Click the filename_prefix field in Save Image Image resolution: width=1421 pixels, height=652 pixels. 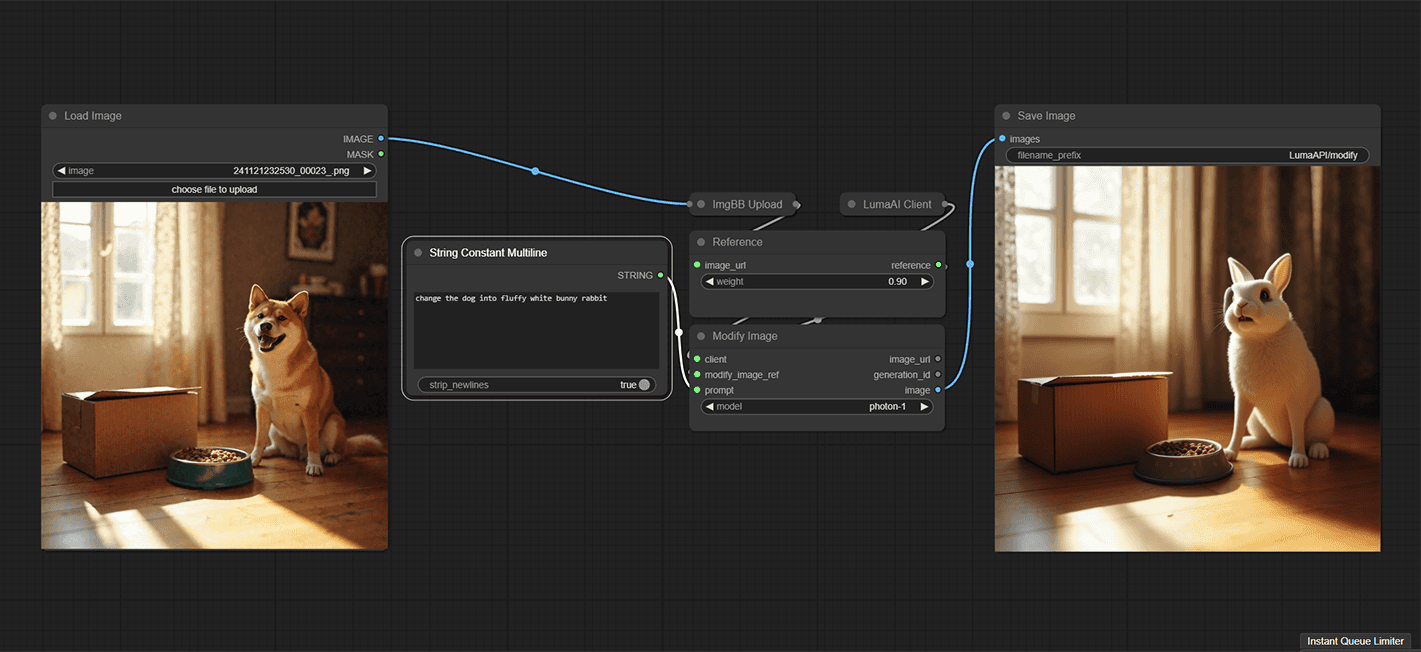click(1186, 156)
